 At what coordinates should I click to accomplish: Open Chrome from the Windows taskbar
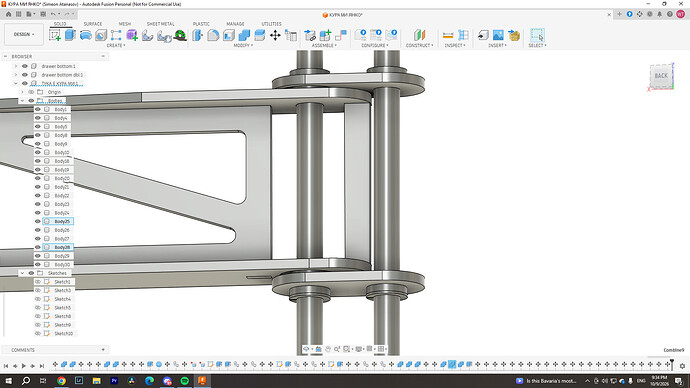61,381
